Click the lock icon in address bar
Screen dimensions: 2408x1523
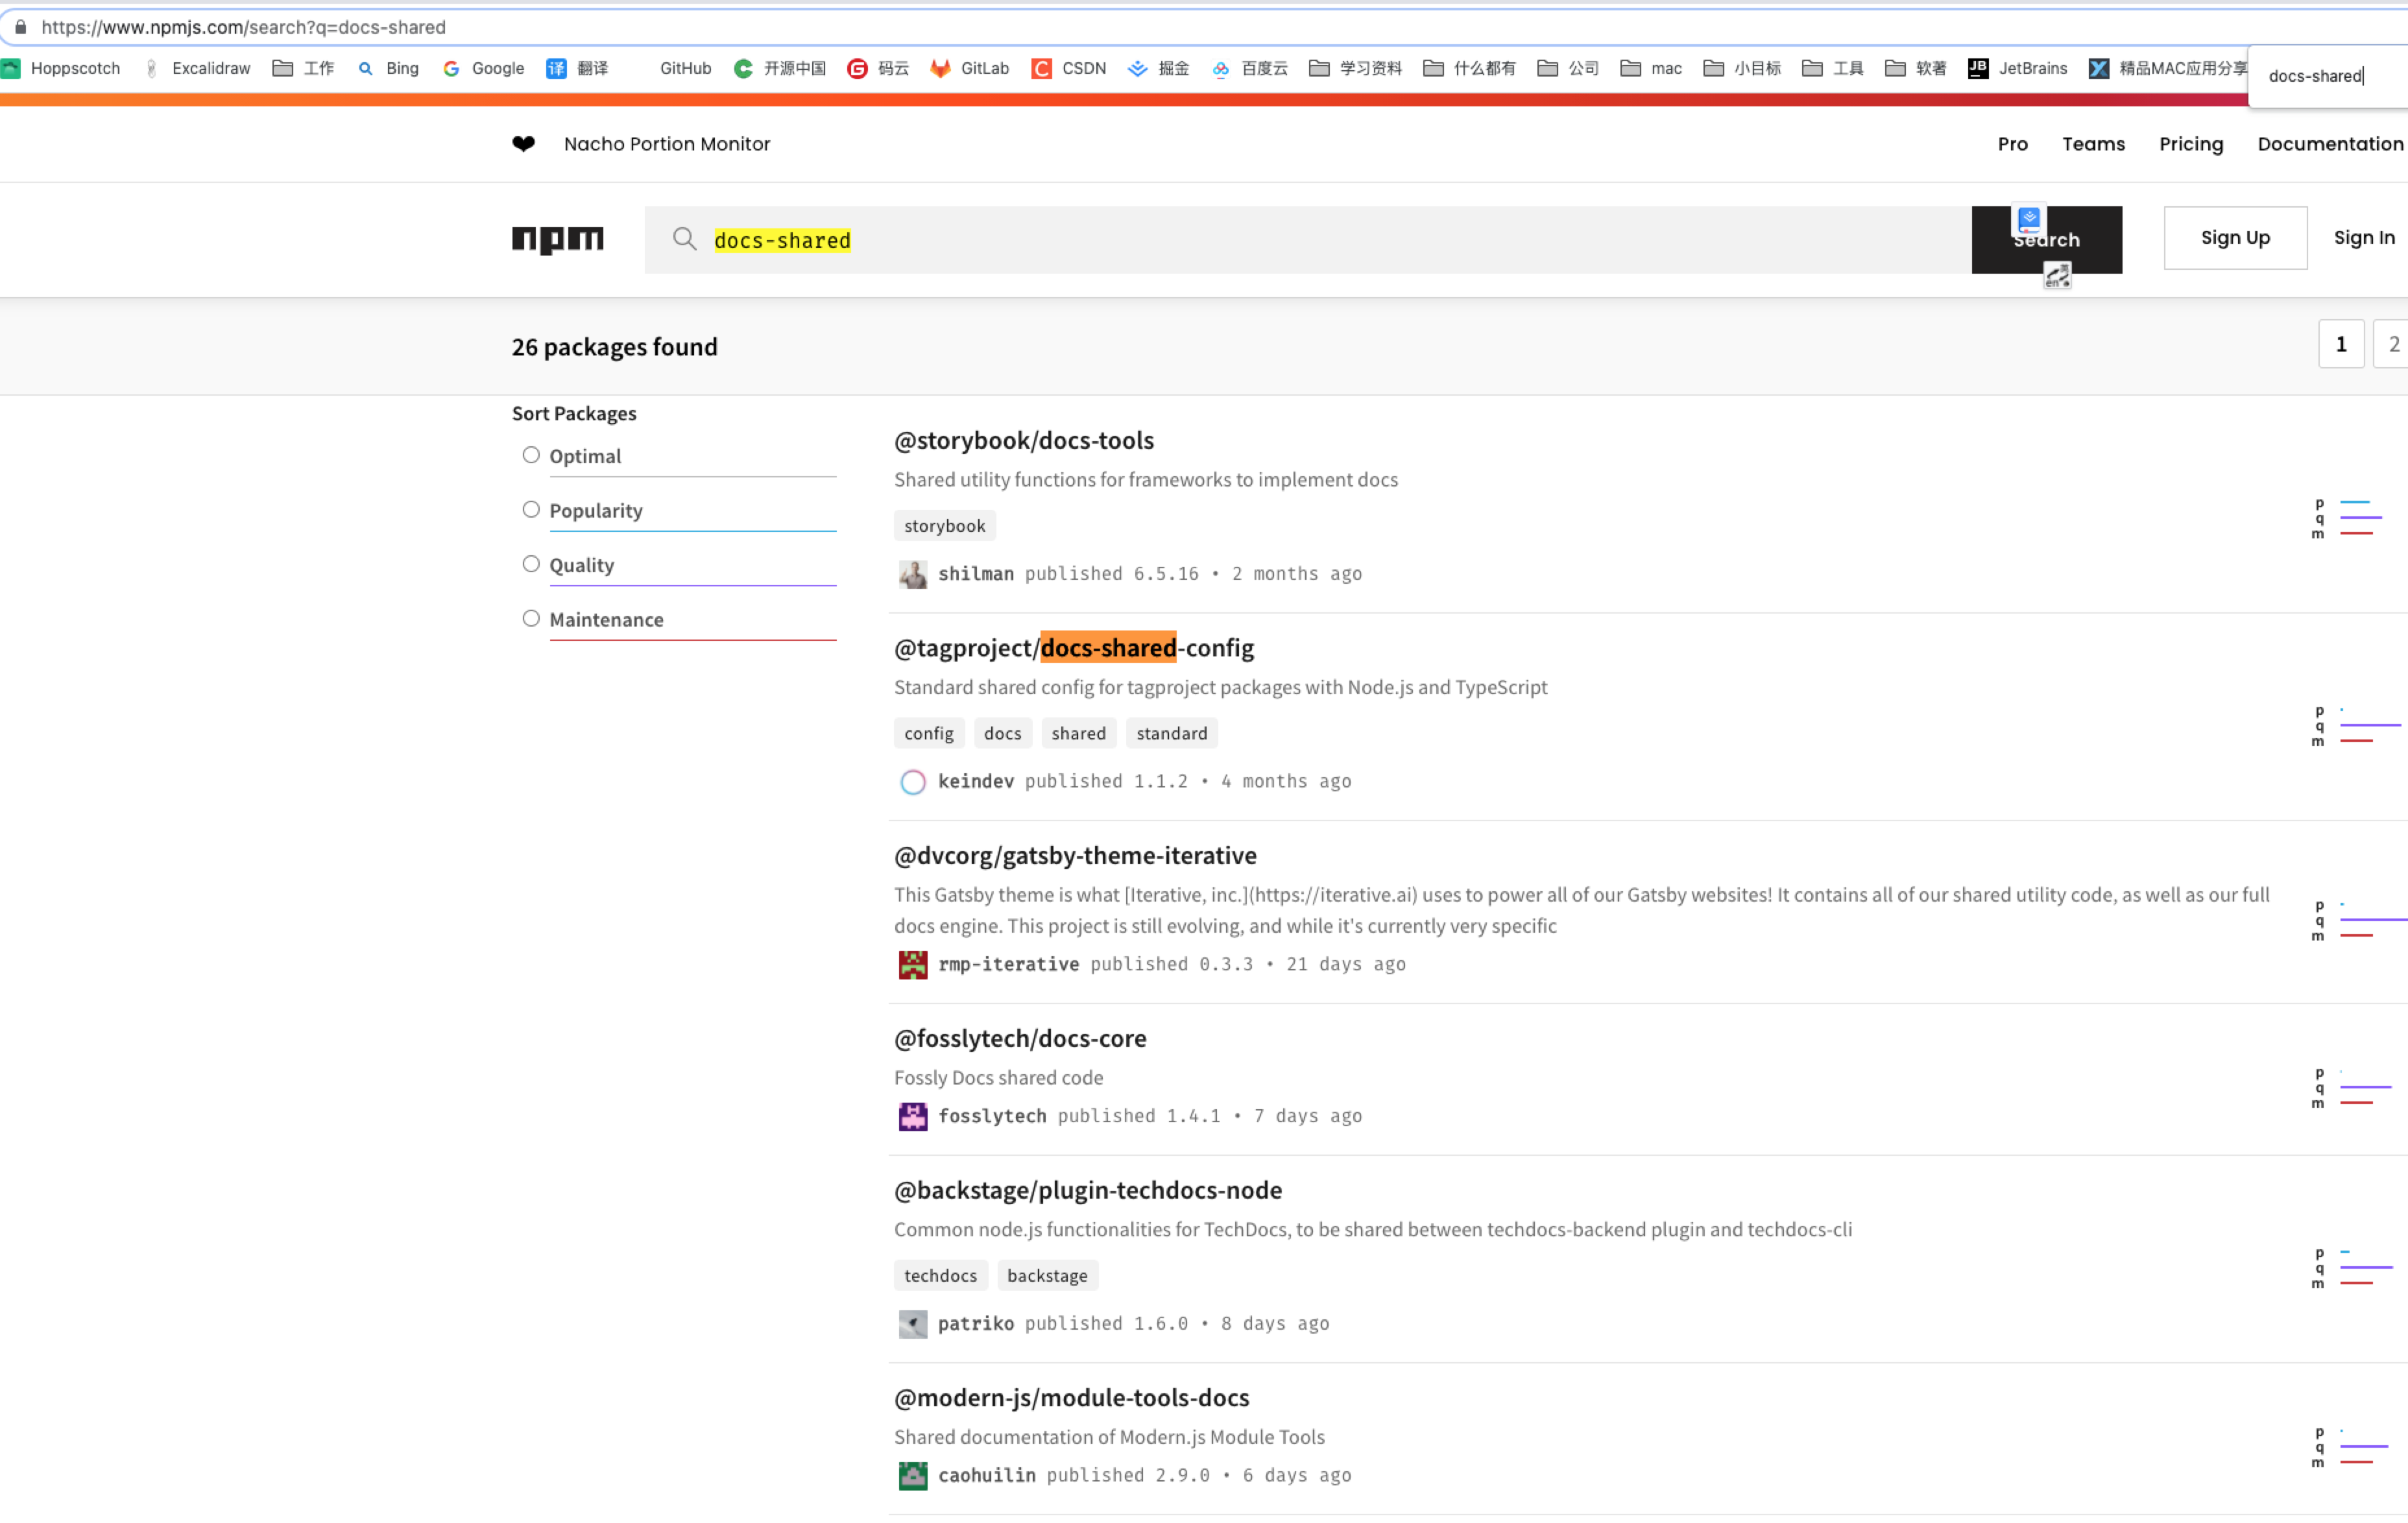click(20, 27)
